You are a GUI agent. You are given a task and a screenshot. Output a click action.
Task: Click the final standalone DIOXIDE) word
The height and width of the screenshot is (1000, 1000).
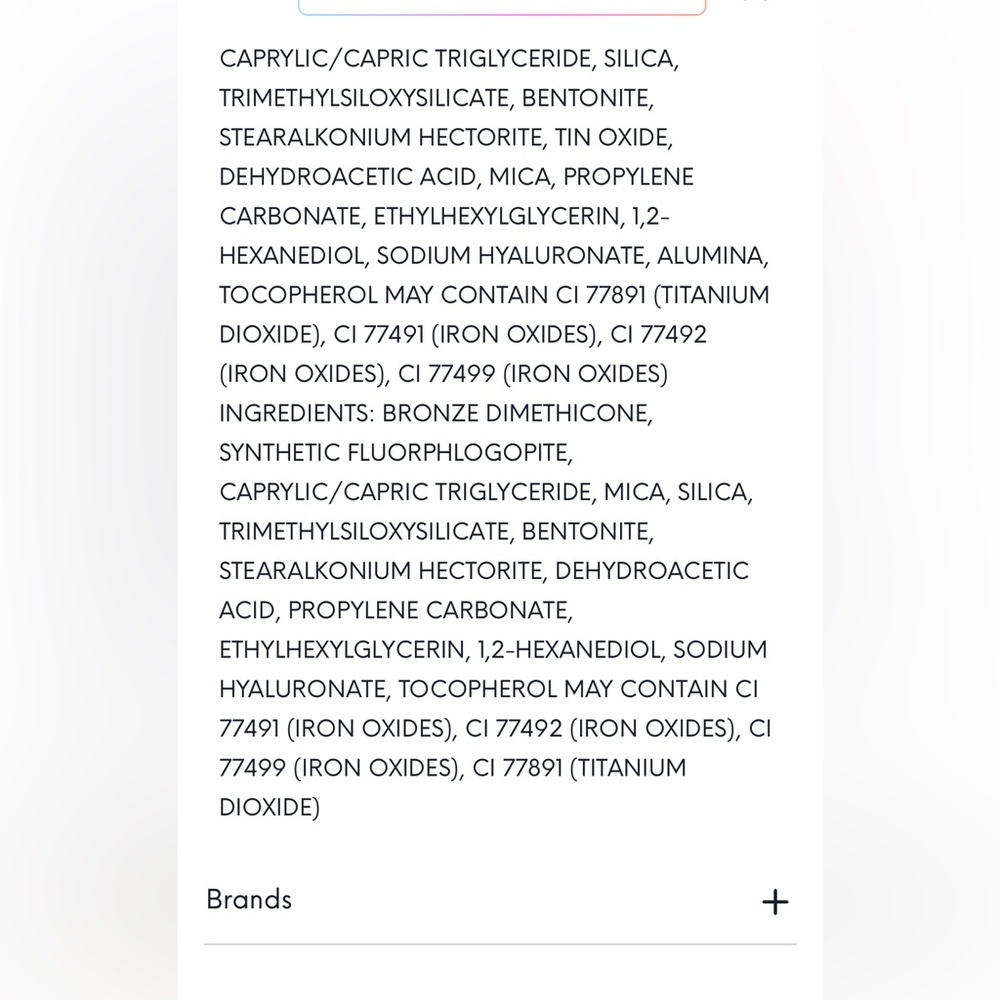pos(269,807)
